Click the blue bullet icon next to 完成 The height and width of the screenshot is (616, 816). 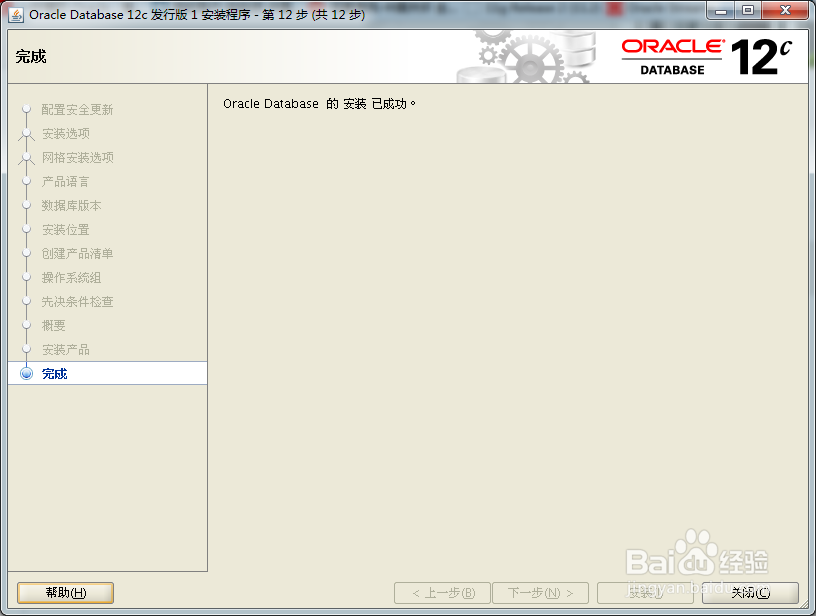pyautogui.click(x=27, y=373)
